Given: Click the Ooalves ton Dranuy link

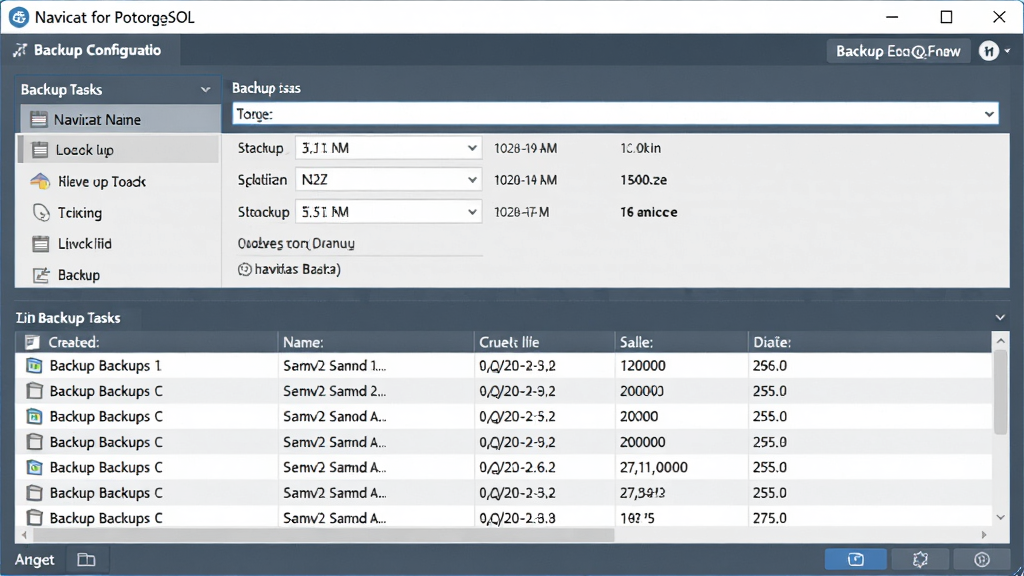Looking at the screenshot, I should click(x=296, y=244).
